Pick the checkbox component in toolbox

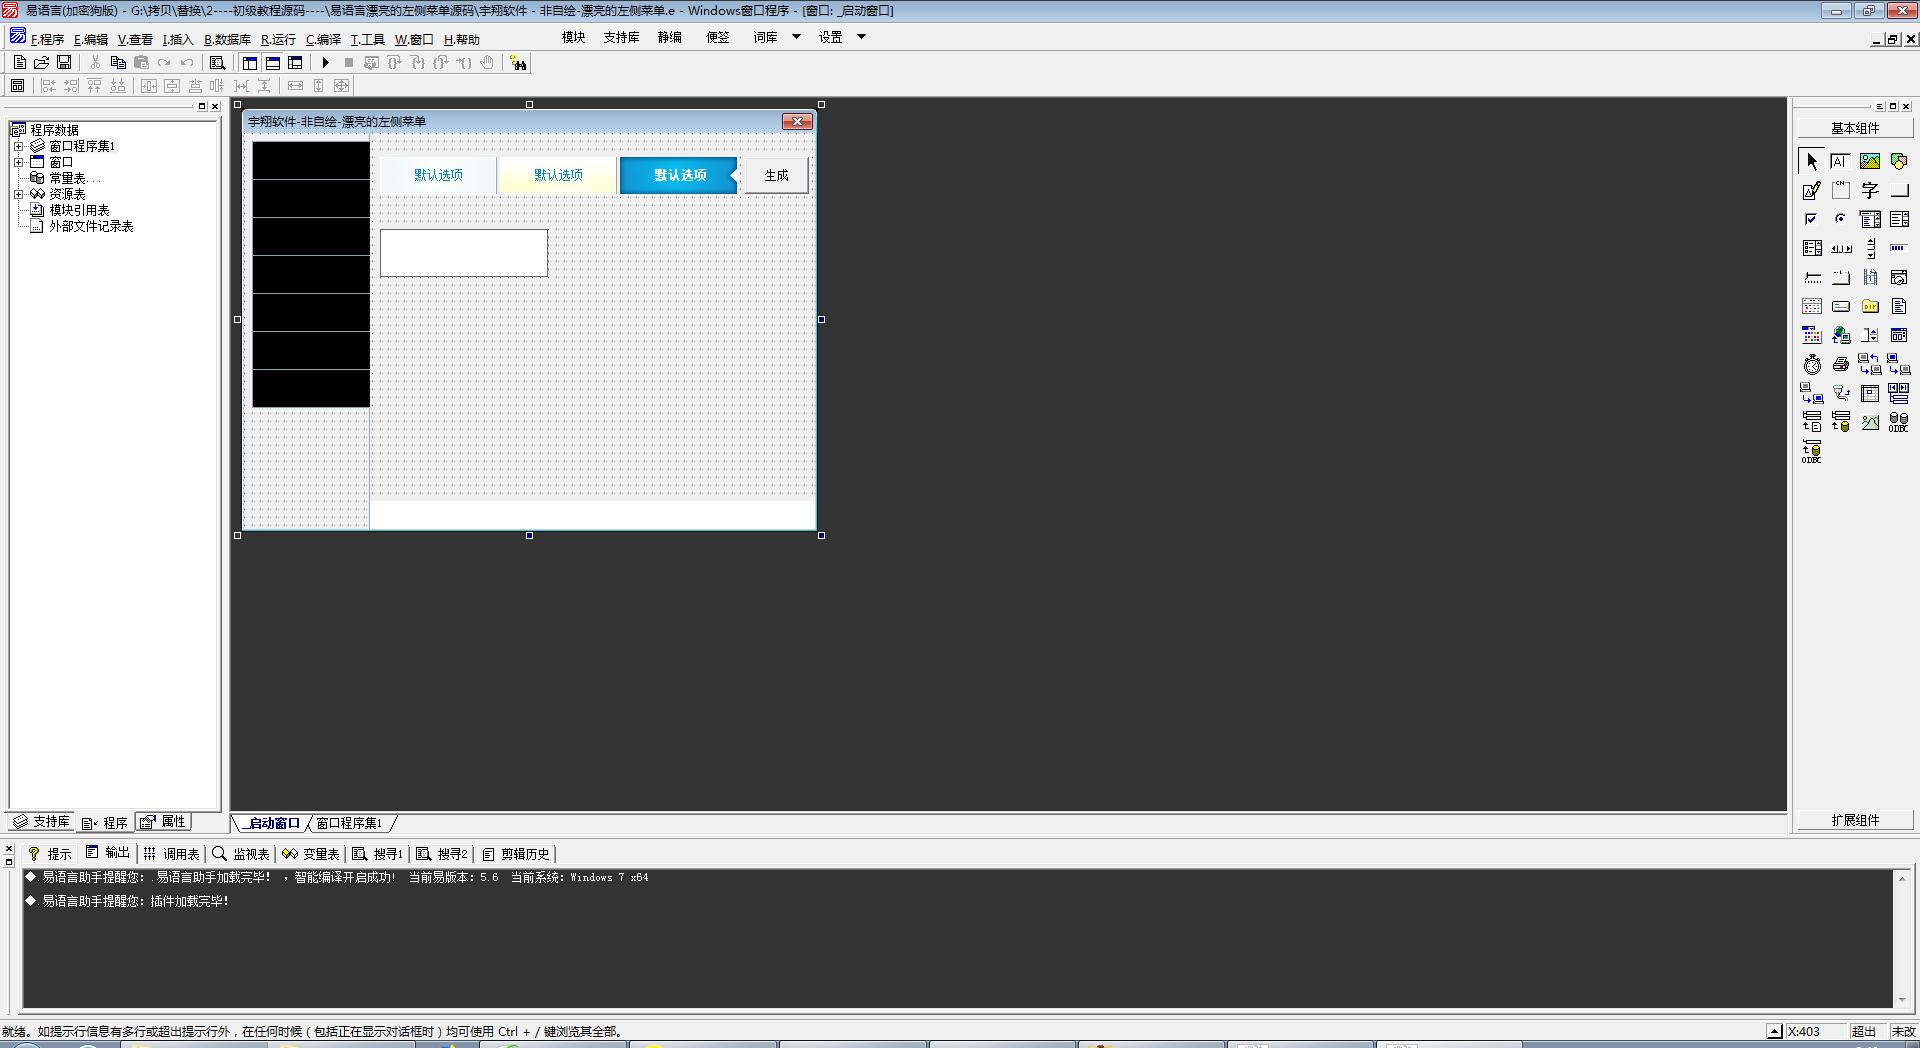[1811, 219]
